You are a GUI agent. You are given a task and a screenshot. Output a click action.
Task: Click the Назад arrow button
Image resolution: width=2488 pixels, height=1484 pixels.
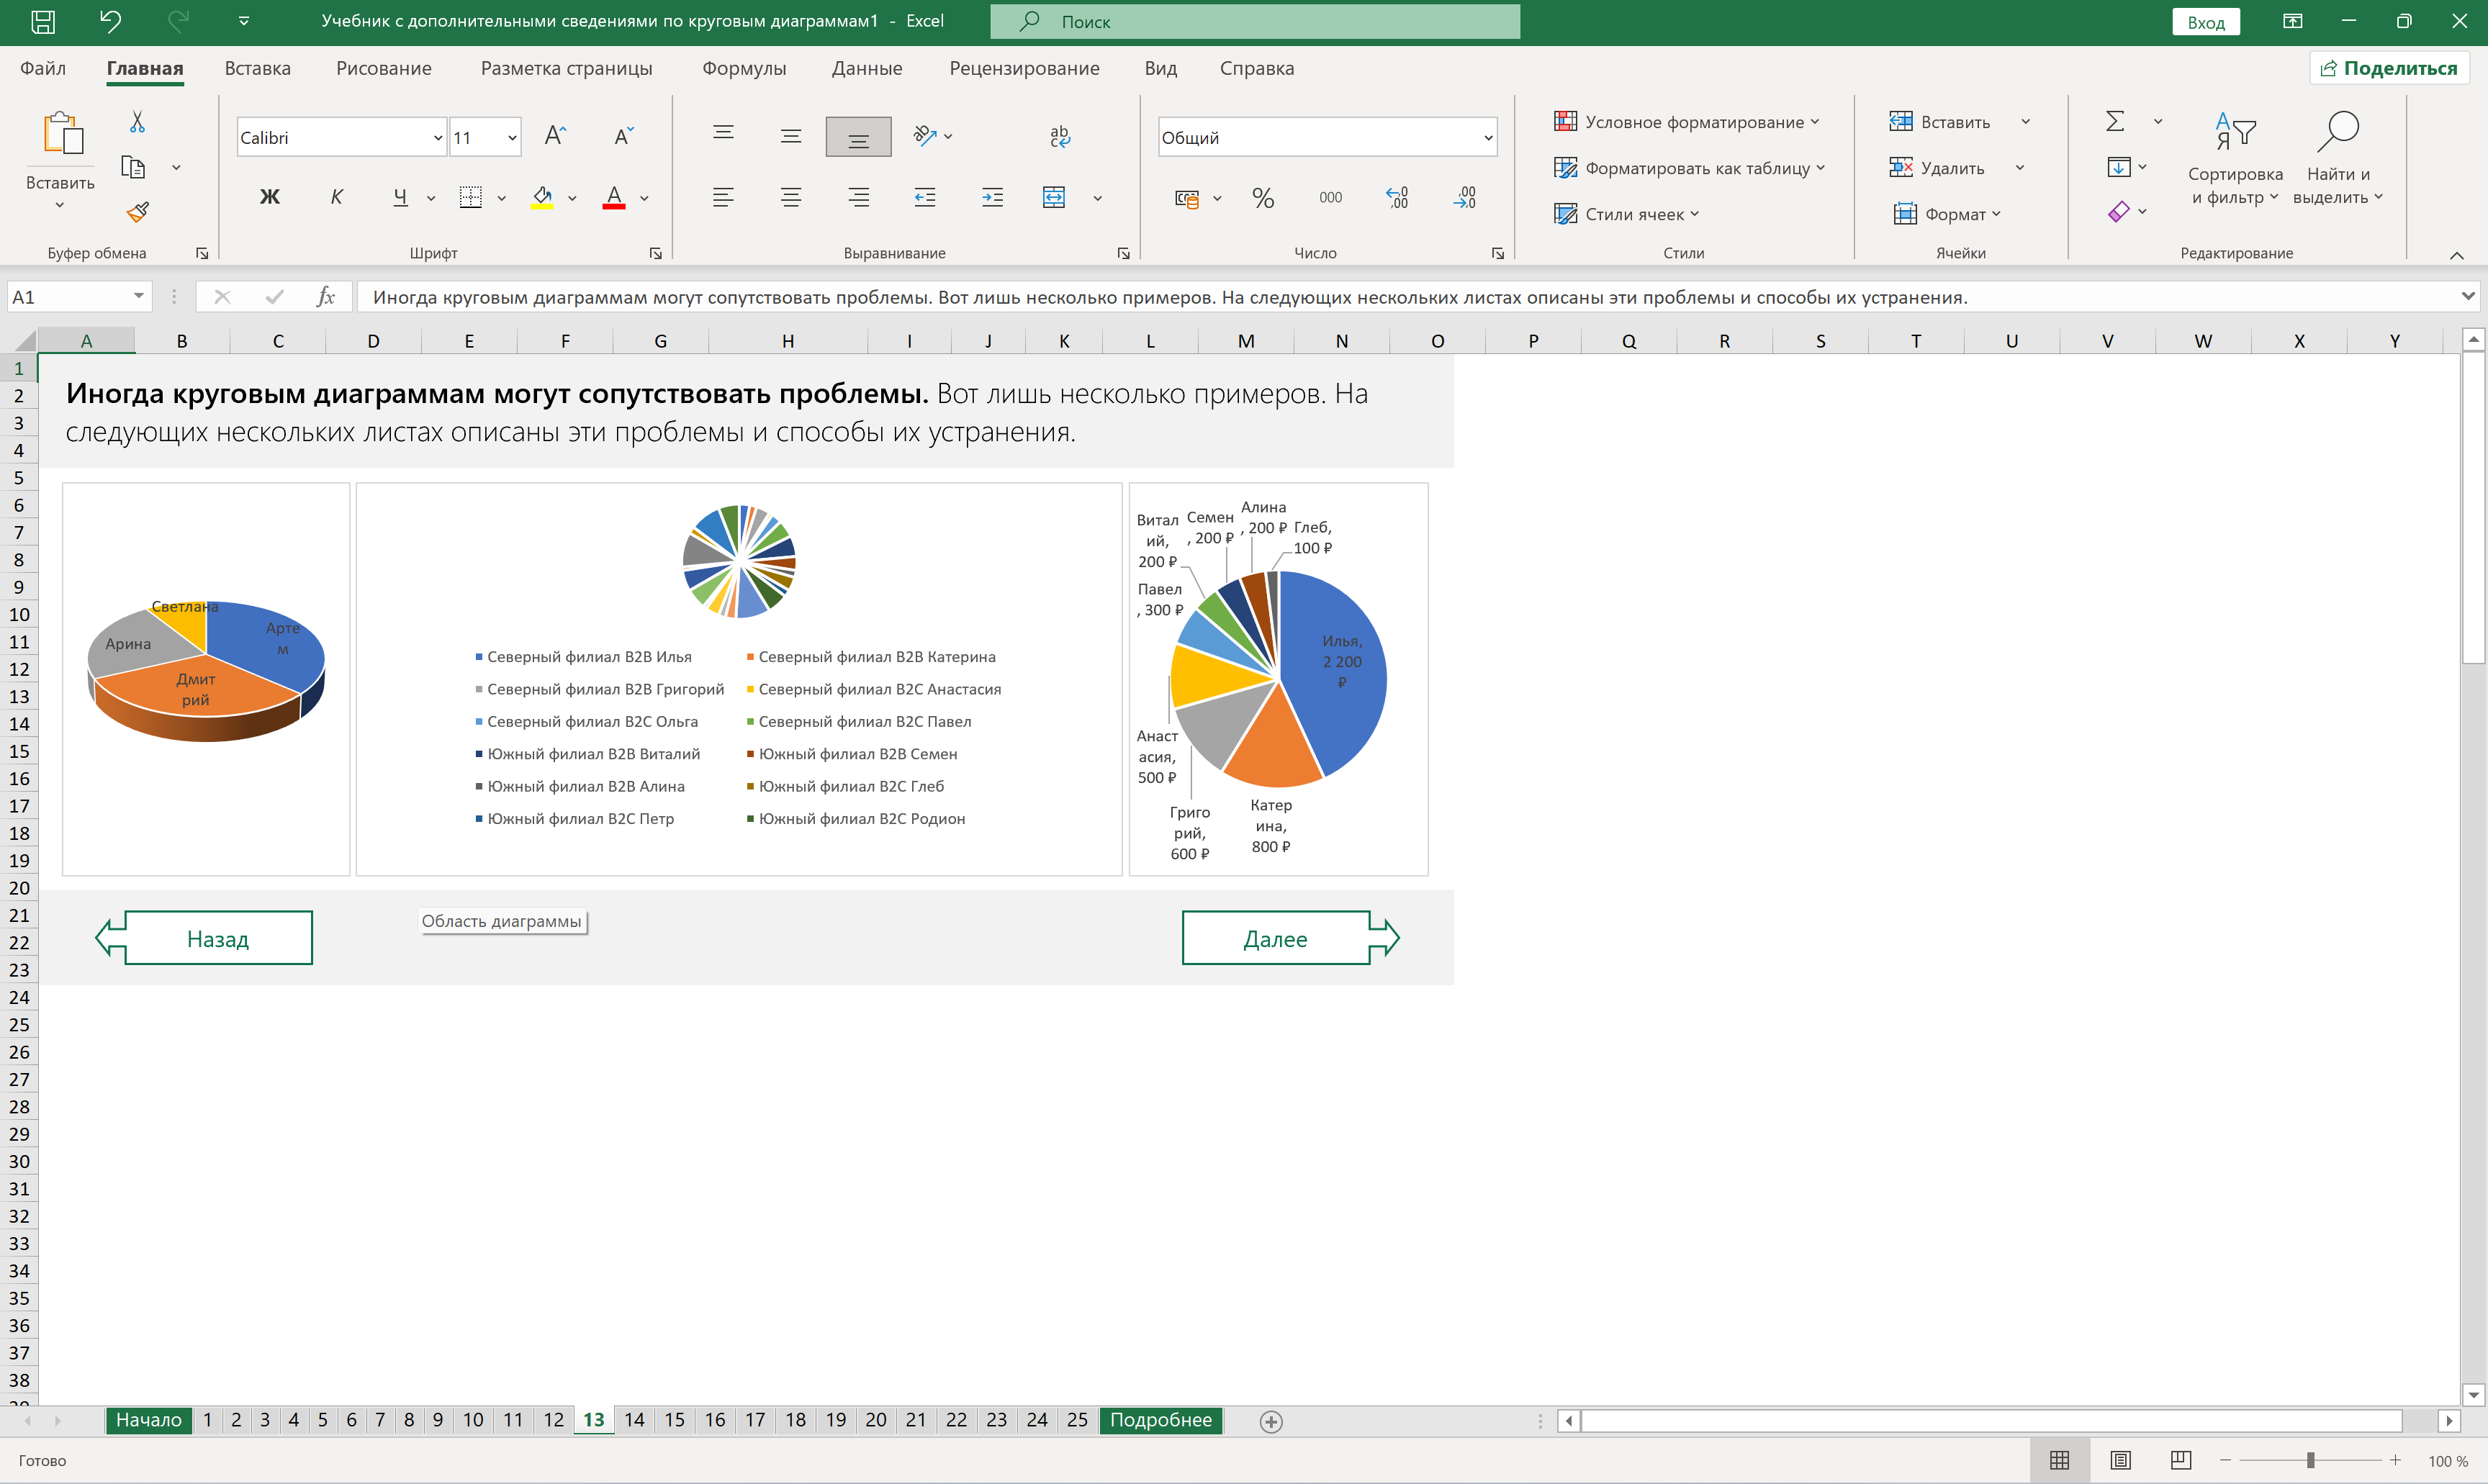pyautogui.click(x=204, y=938)
